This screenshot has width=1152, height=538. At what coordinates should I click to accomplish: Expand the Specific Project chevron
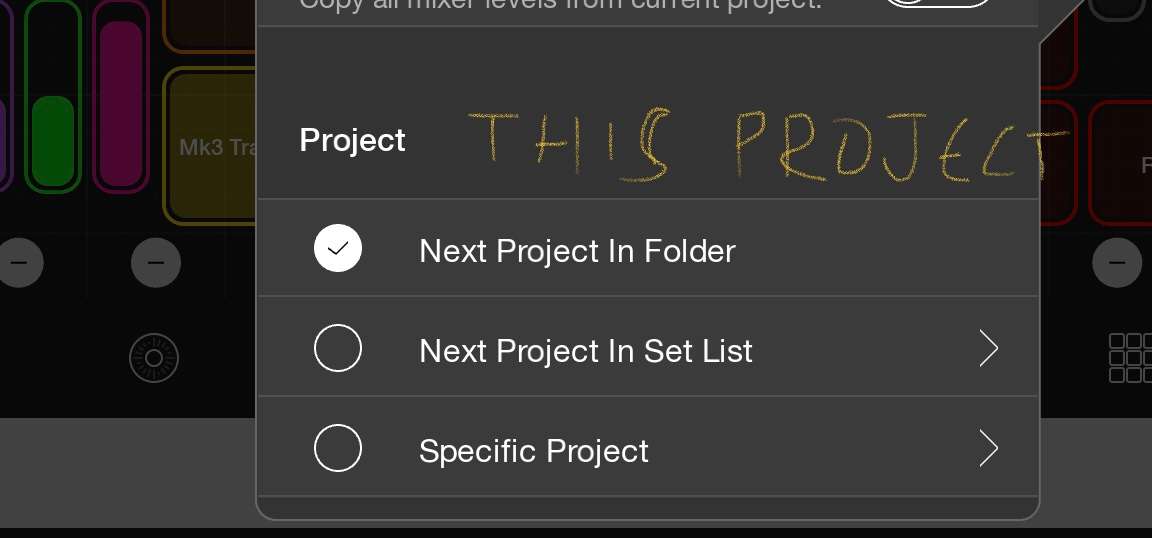point(988,448)
